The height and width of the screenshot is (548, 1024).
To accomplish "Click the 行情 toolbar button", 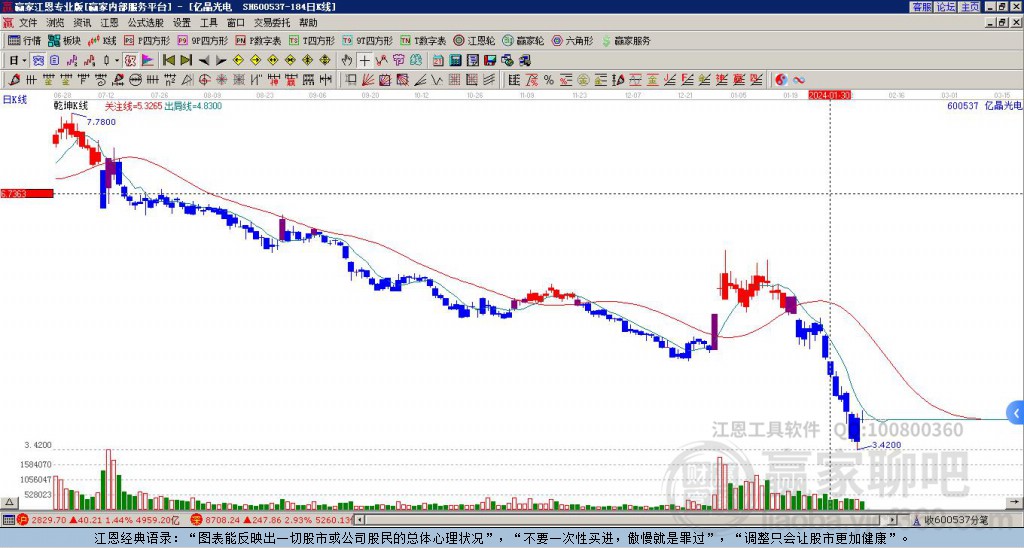I will pyautogui.click(x=24, y=40).
